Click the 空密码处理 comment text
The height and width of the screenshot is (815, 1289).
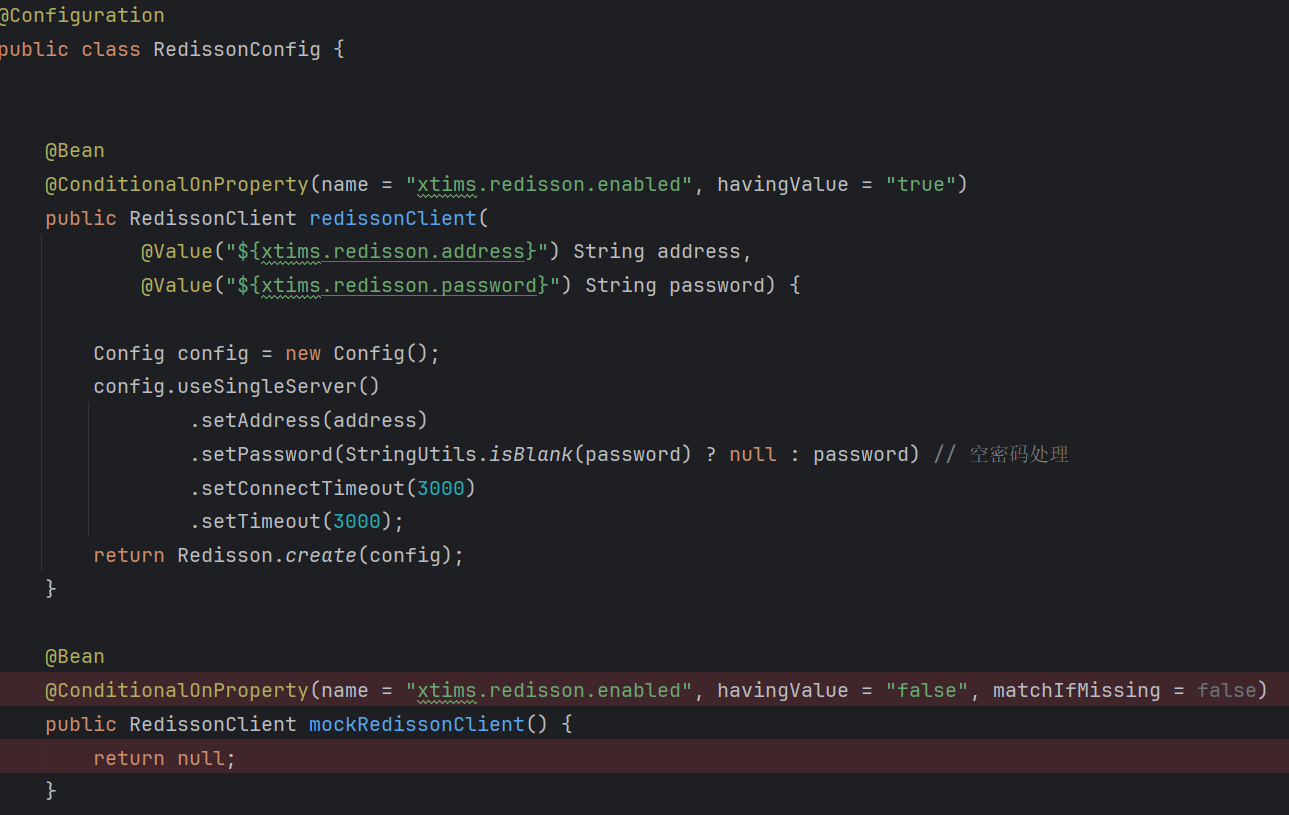point(1018,453)
